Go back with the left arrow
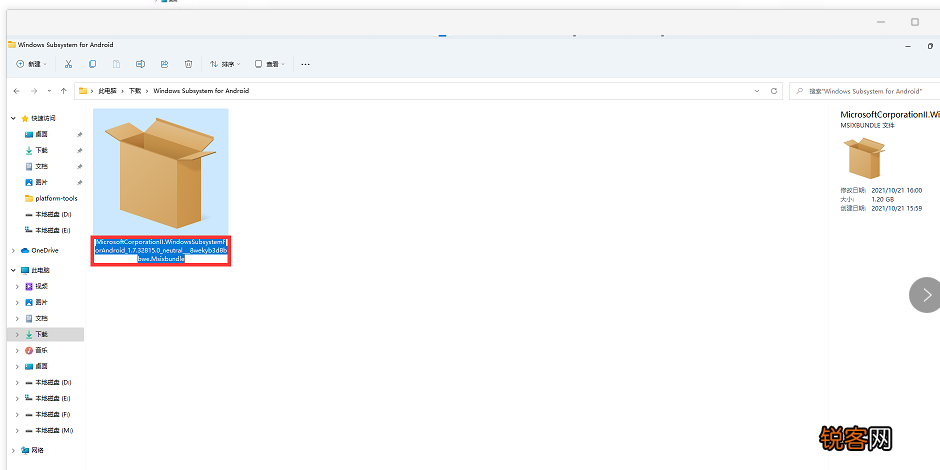 pyautogui.click(x=17, y=91)
